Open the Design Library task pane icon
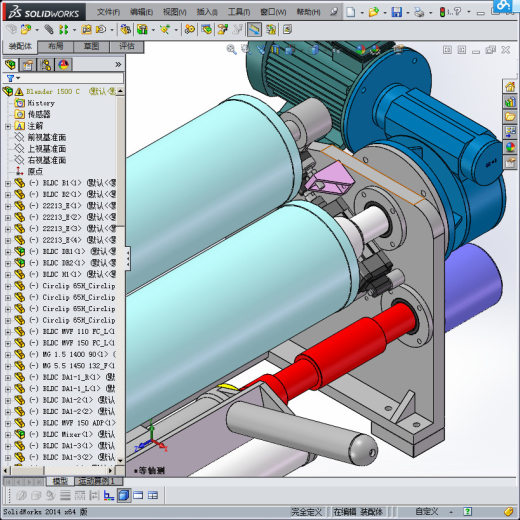Viewport: 520px width, 520px height. (510, 102)
